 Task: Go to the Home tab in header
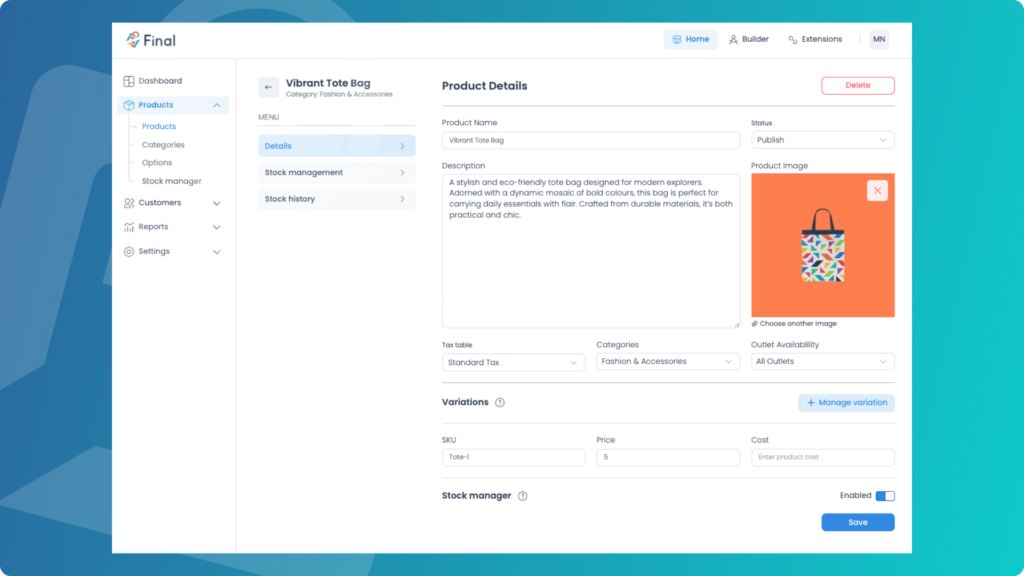691,39
